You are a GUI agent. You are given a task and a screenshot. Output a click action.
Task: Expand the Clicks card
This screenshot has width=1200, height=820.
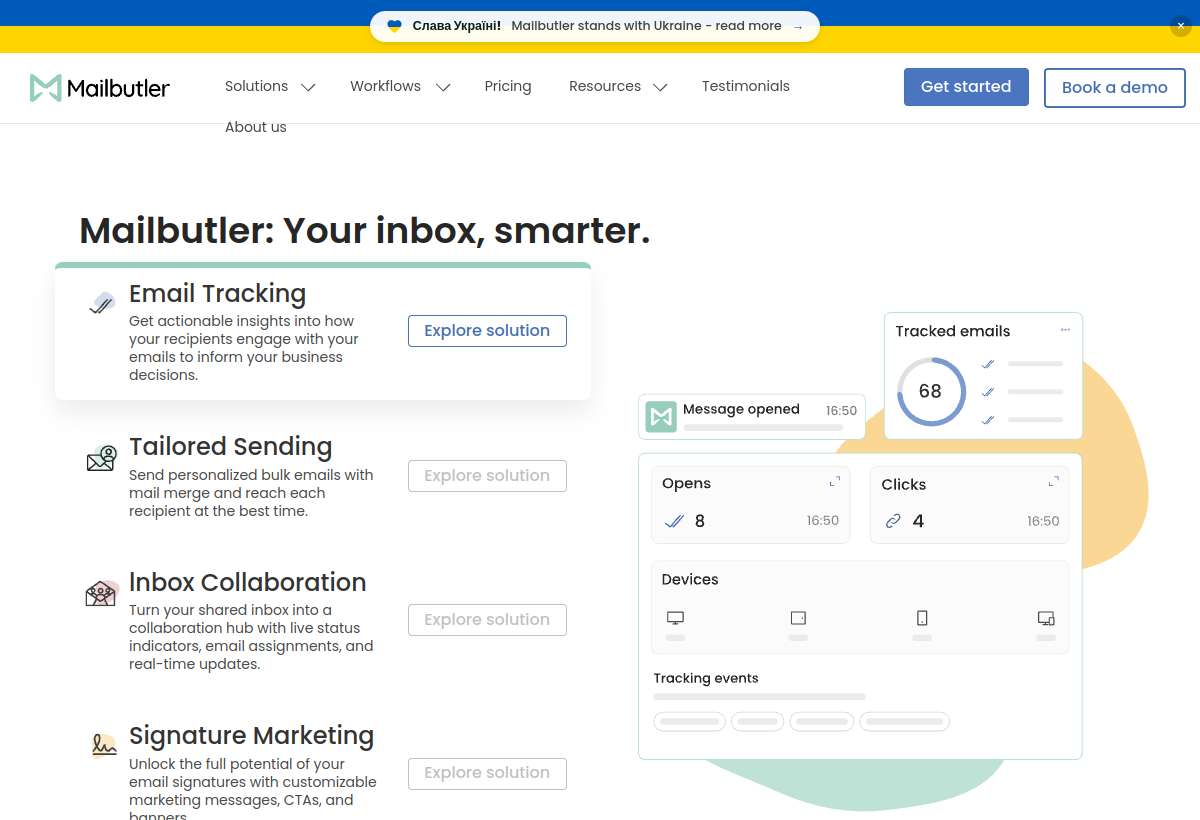1053,482
